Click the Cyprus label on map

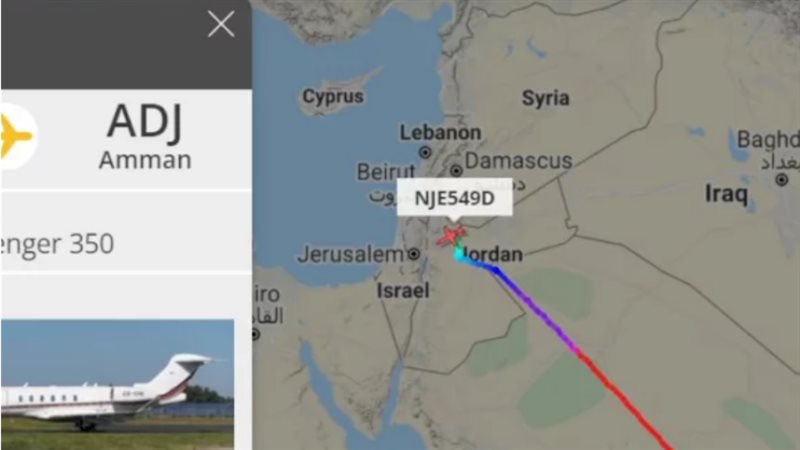(x=333, y=96)
